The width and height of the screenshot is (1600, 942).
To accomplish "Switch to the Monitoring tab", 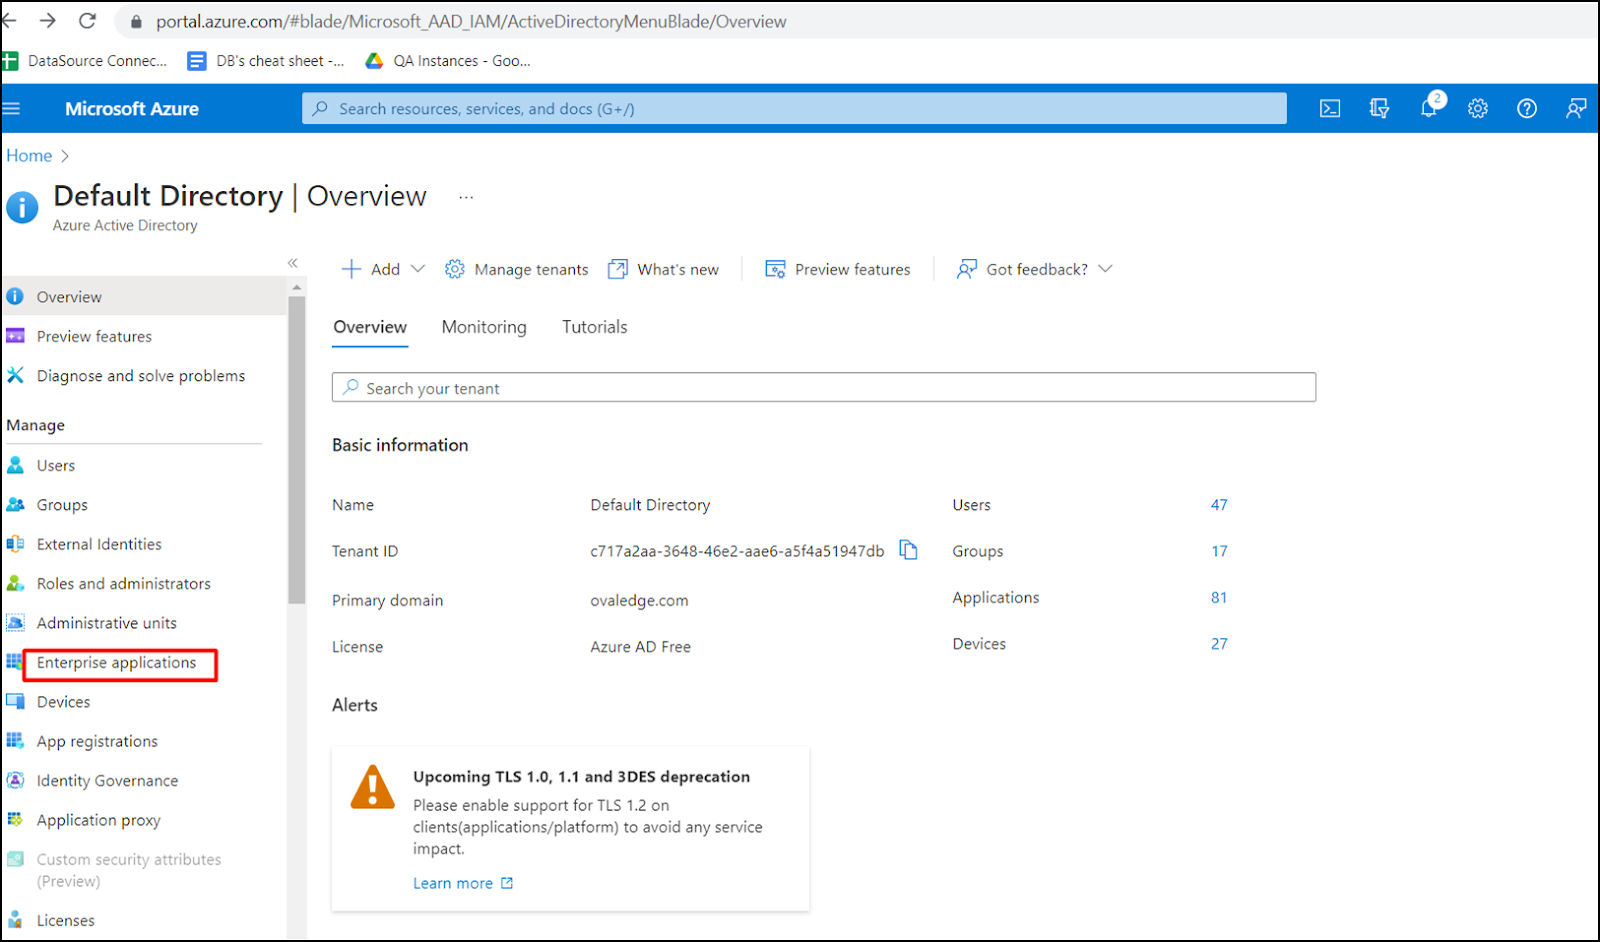I will point(484,327).
